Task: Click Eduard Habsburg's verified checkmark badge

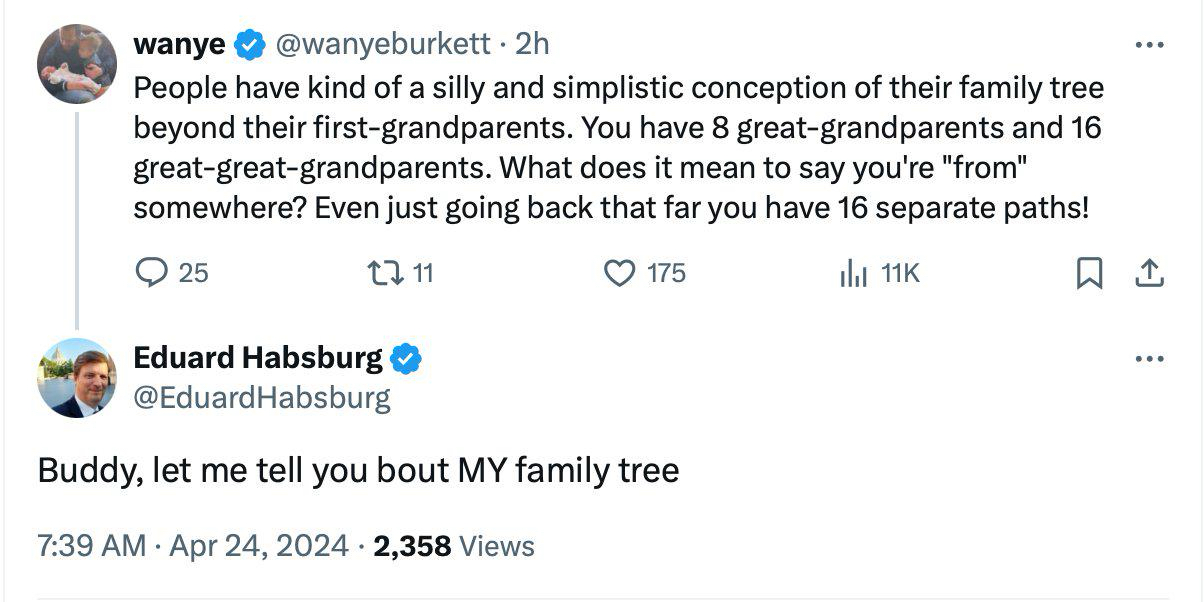Action: (405, 358)
